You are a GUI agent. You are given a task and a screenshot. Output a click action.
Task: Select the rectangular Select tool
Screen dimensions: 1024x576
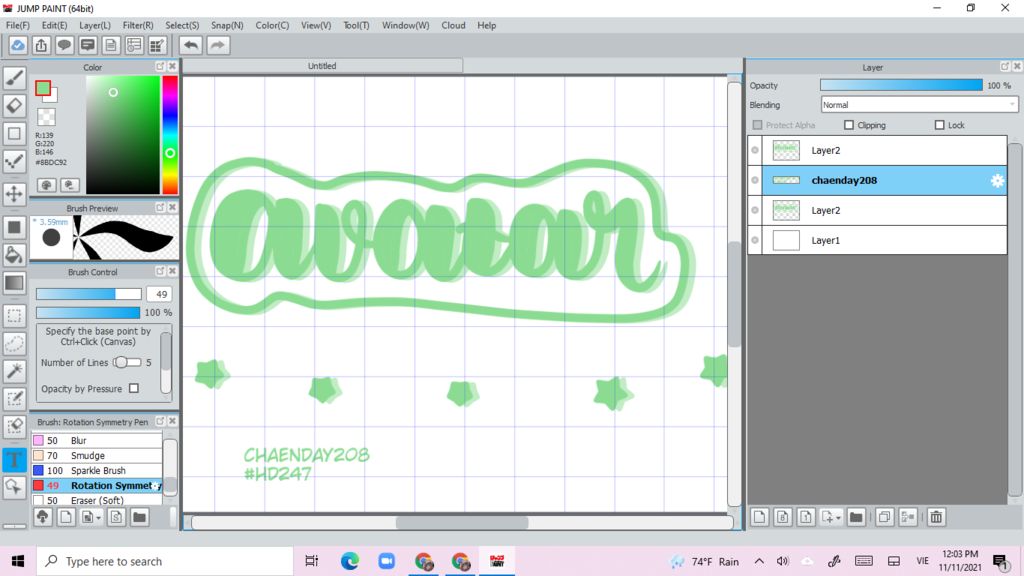tap(14, 315)
